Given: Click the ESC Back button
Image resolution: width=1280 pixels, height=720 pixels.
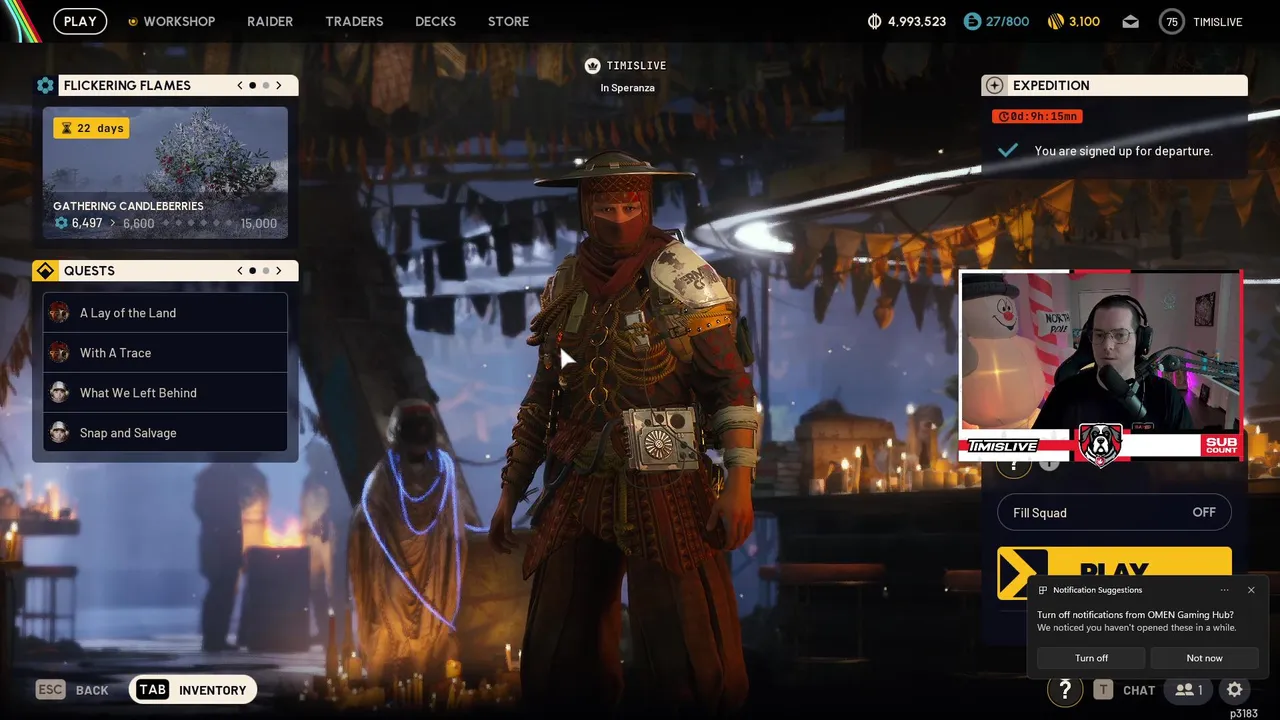Looking at the screenshot, I should [72, 690].
